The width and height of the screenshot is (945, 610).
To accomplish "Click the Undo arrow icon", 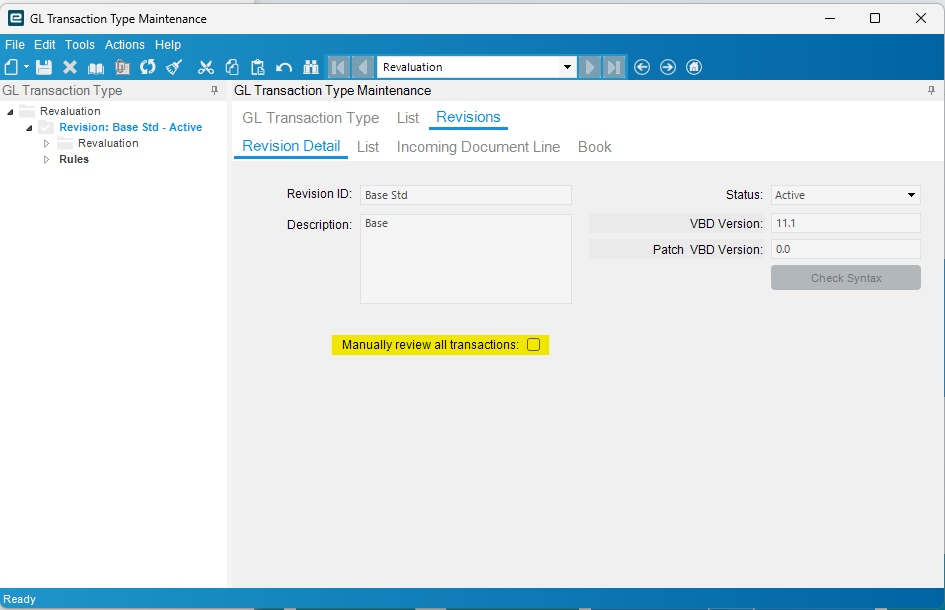I will click(284, 67).
